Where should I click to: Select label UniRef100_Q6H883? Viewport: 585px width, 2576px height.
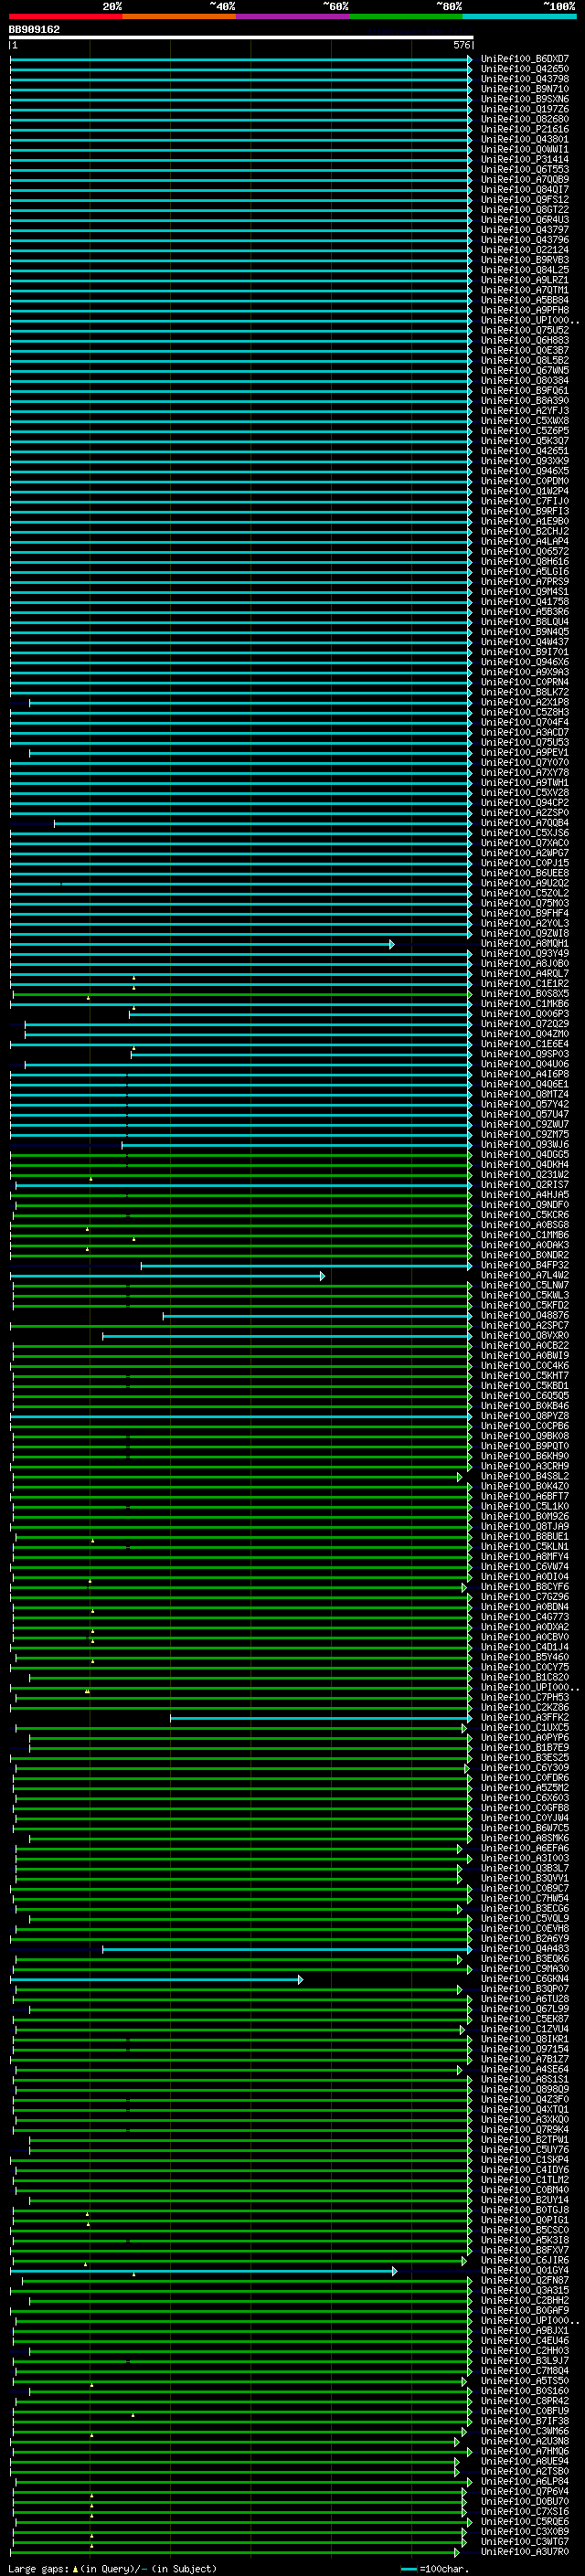coord(525,340)
